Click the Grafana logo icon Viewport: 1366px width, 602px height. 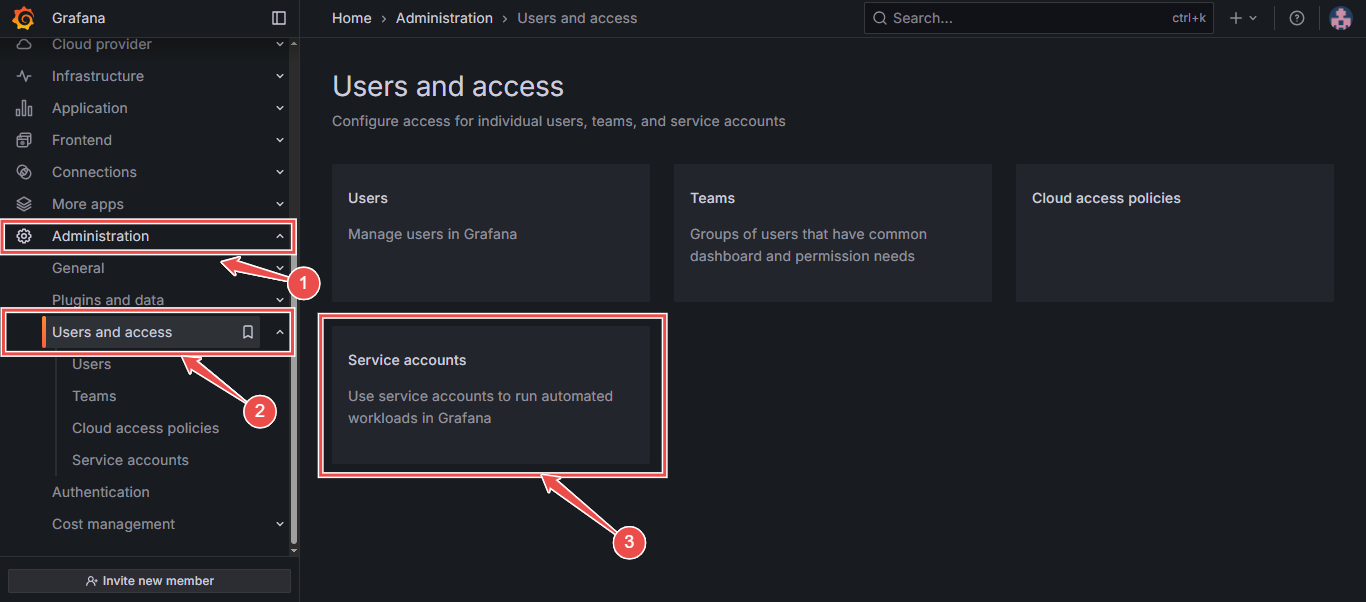(x=23, y=17)
